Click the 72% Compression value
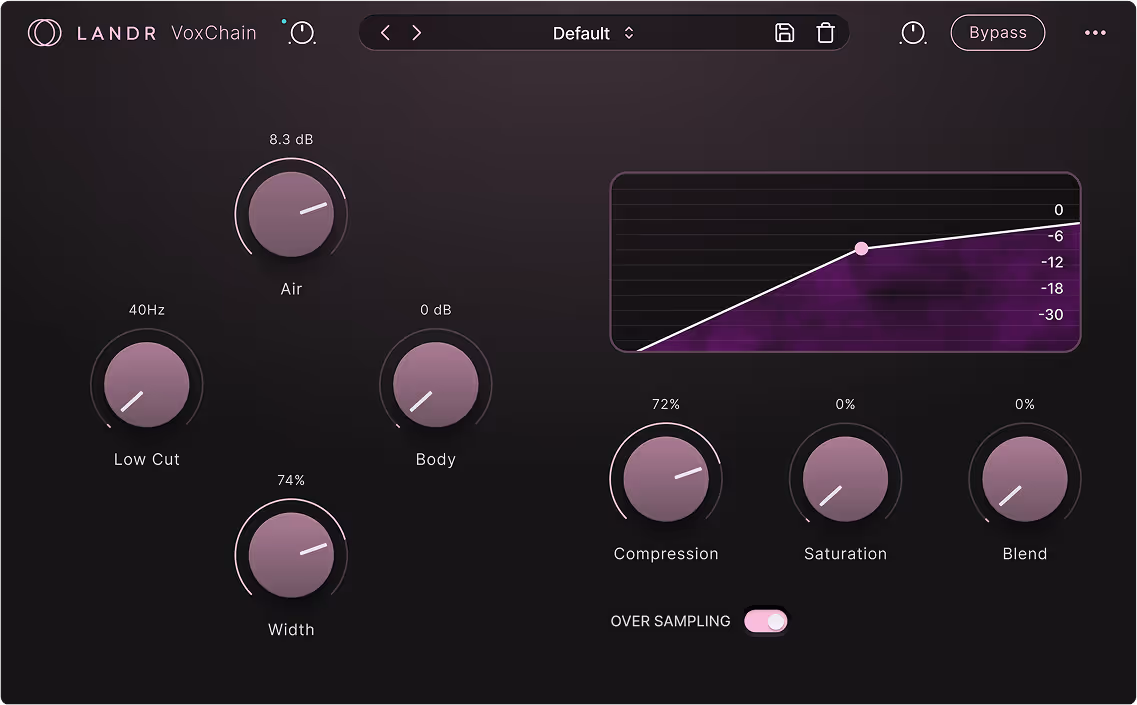1137x705 pixels. point(666,404)
